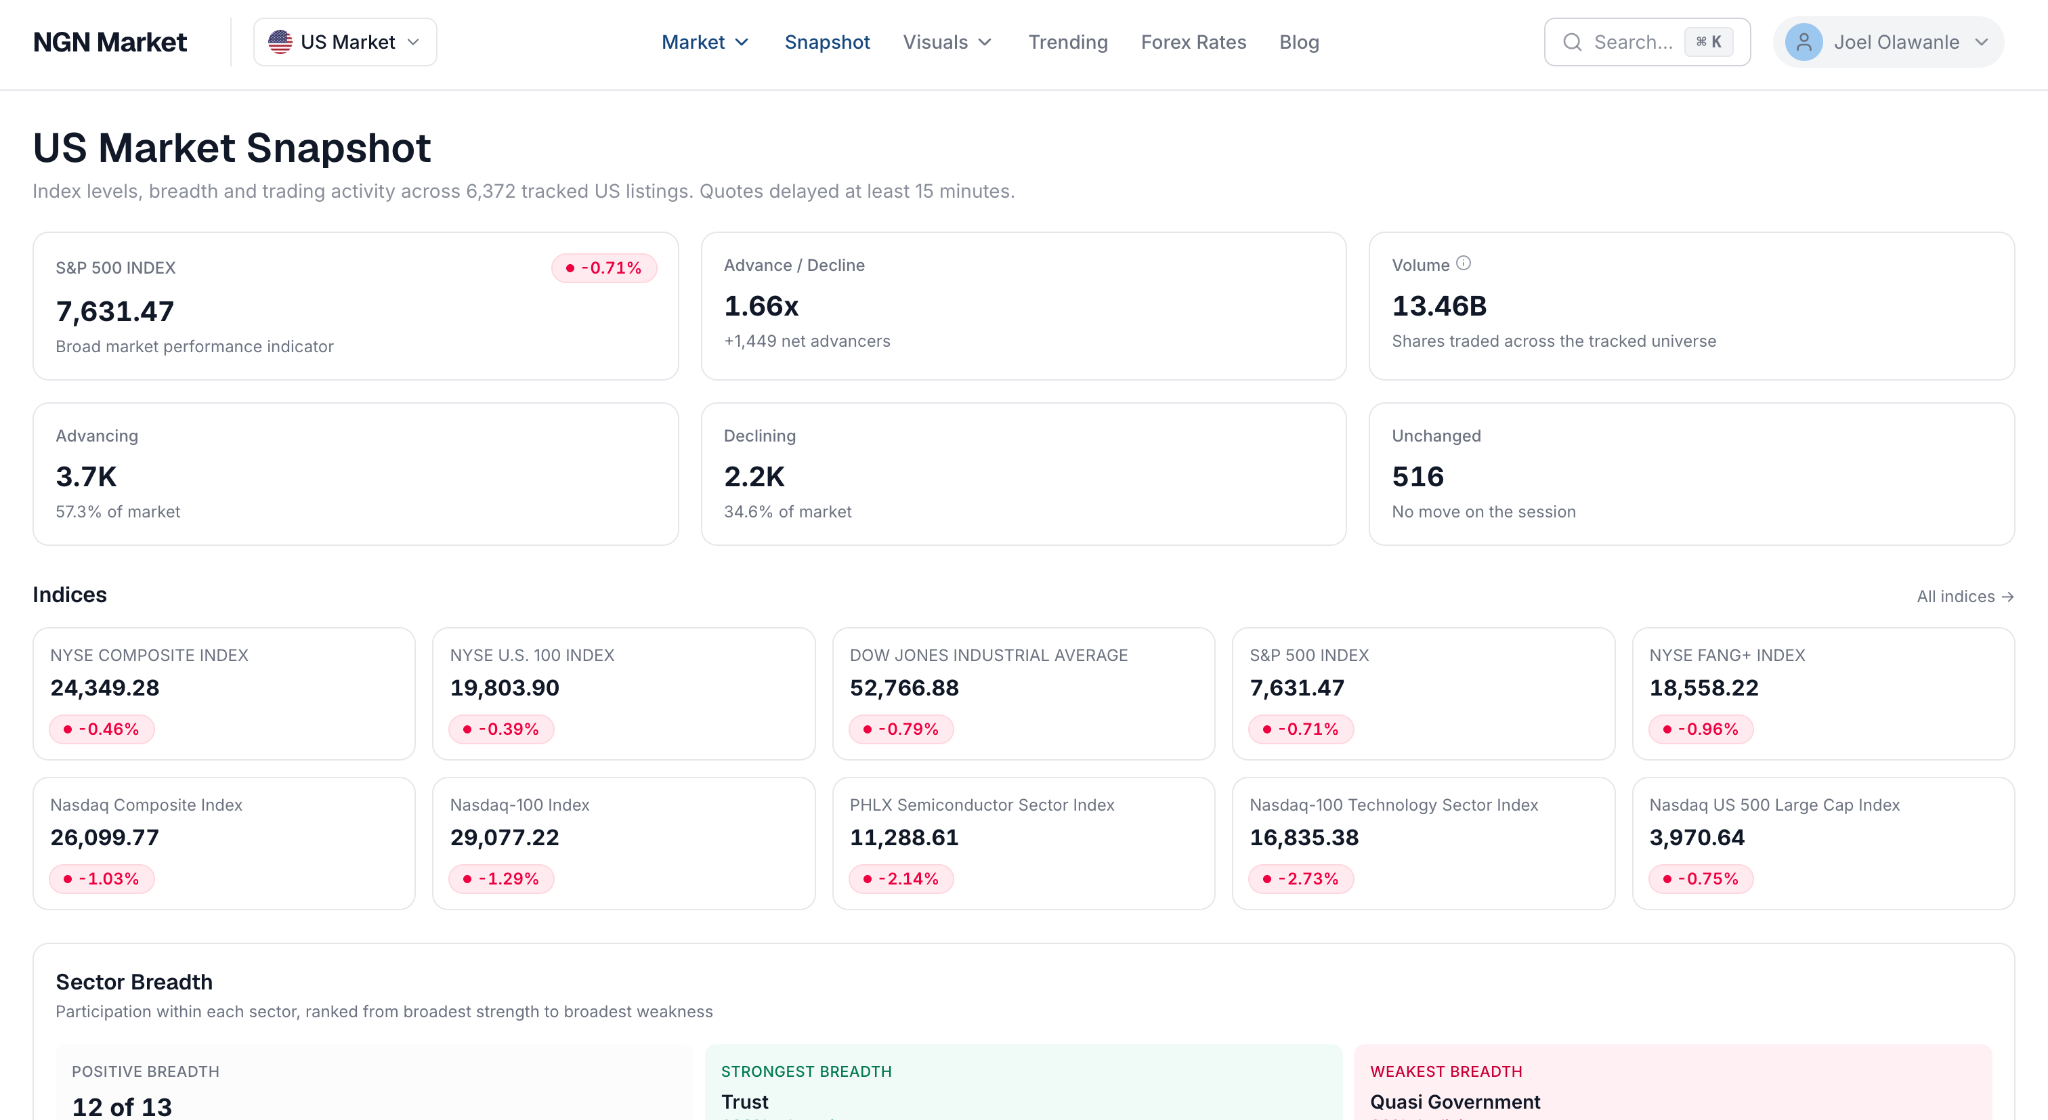Click the 52,766.88 Dow Jones value
Image resolution: width=2048 pixels, height=1120 pixels.
pos(904,688)
